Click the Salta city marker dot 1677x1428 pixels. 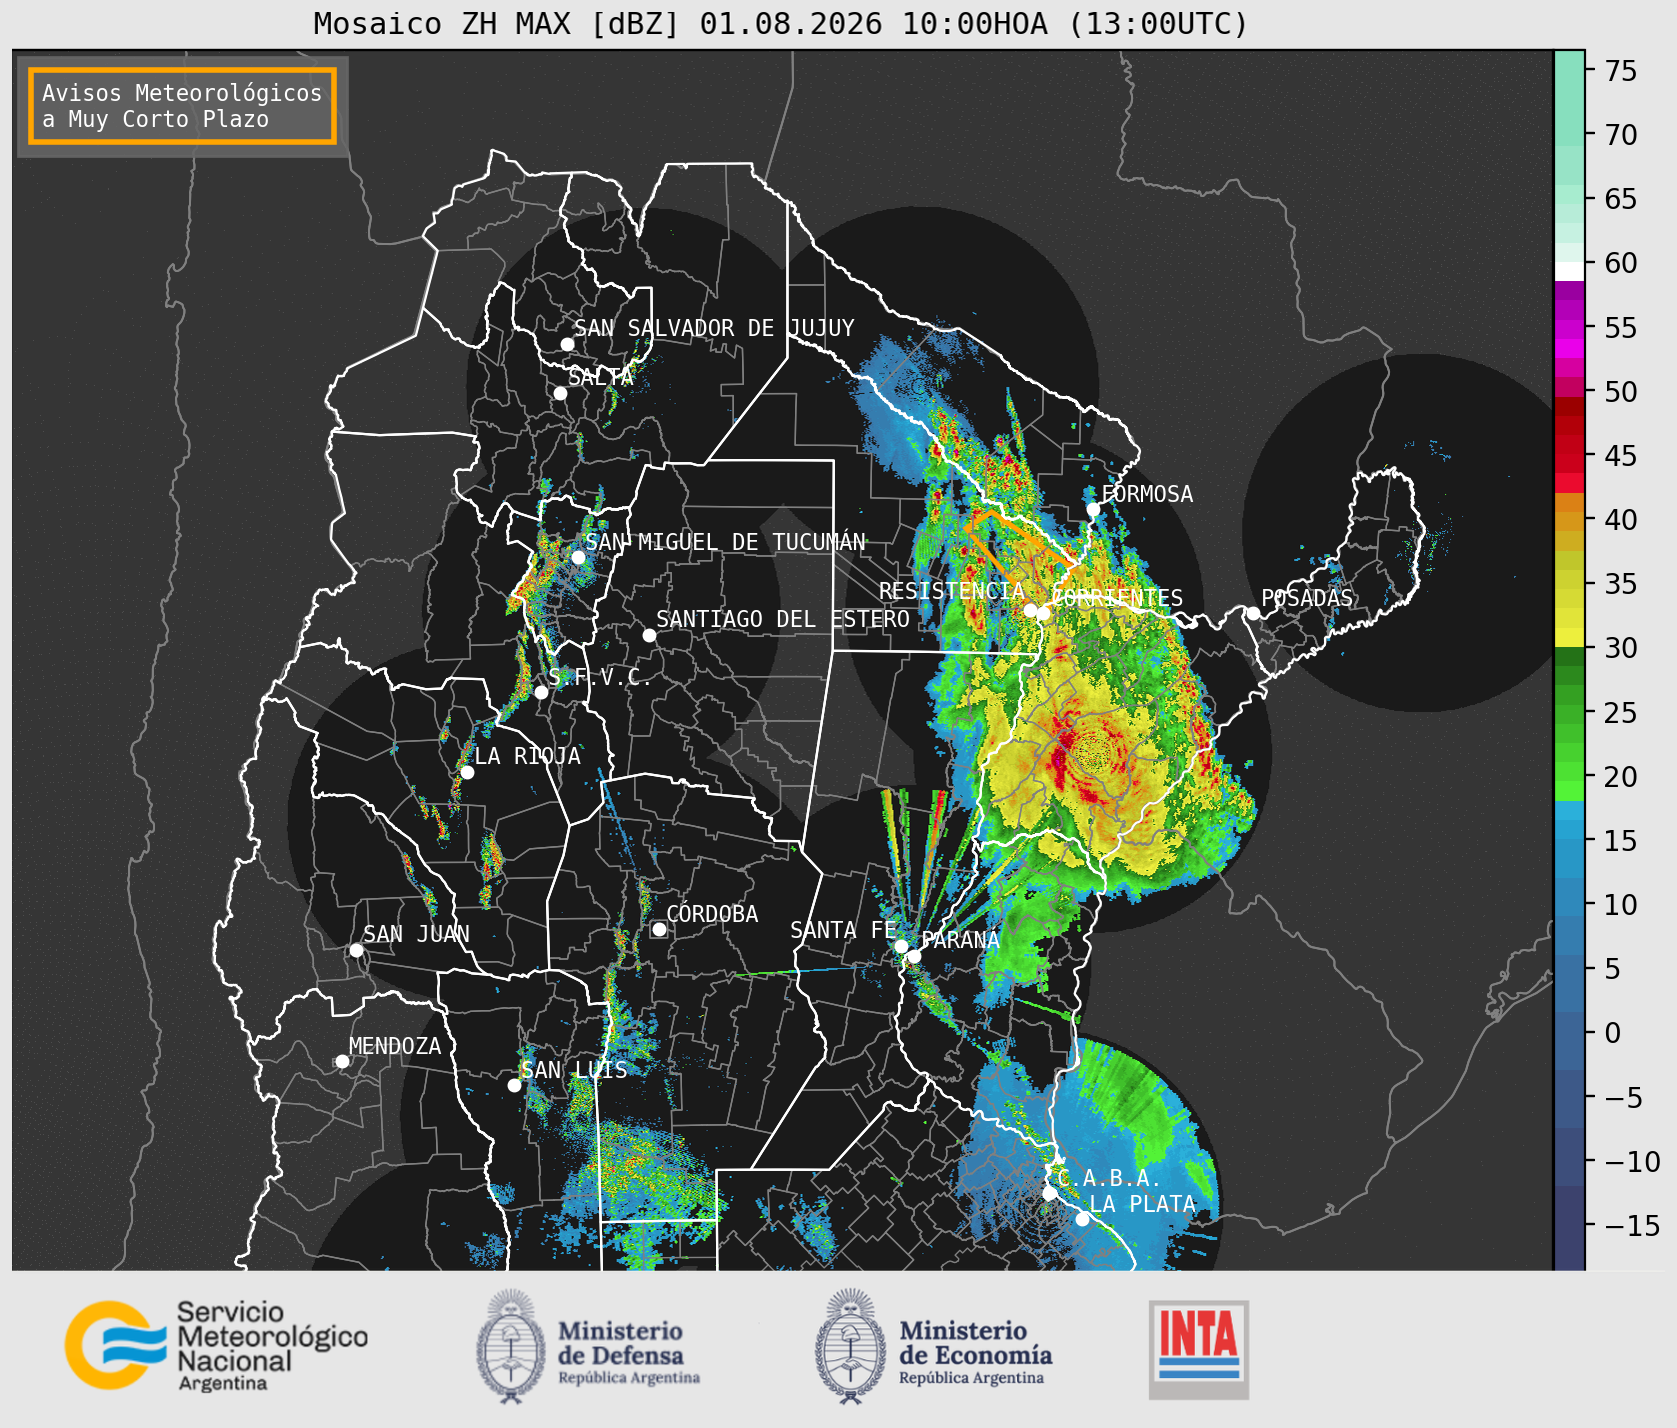pyautogui.click(x=560, y=393)
